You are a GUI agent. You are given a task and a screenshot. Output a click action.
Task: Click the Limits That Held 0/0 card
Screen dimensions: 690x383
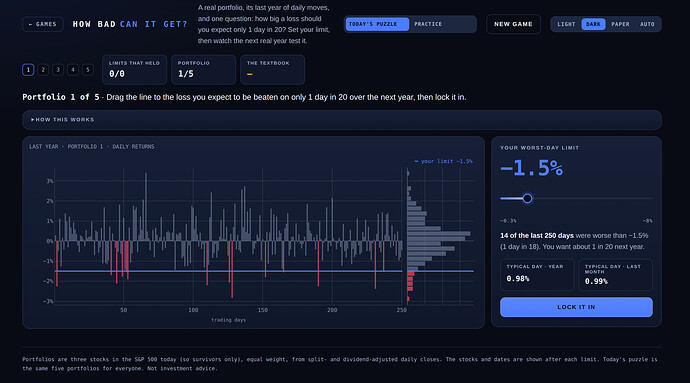134,70
